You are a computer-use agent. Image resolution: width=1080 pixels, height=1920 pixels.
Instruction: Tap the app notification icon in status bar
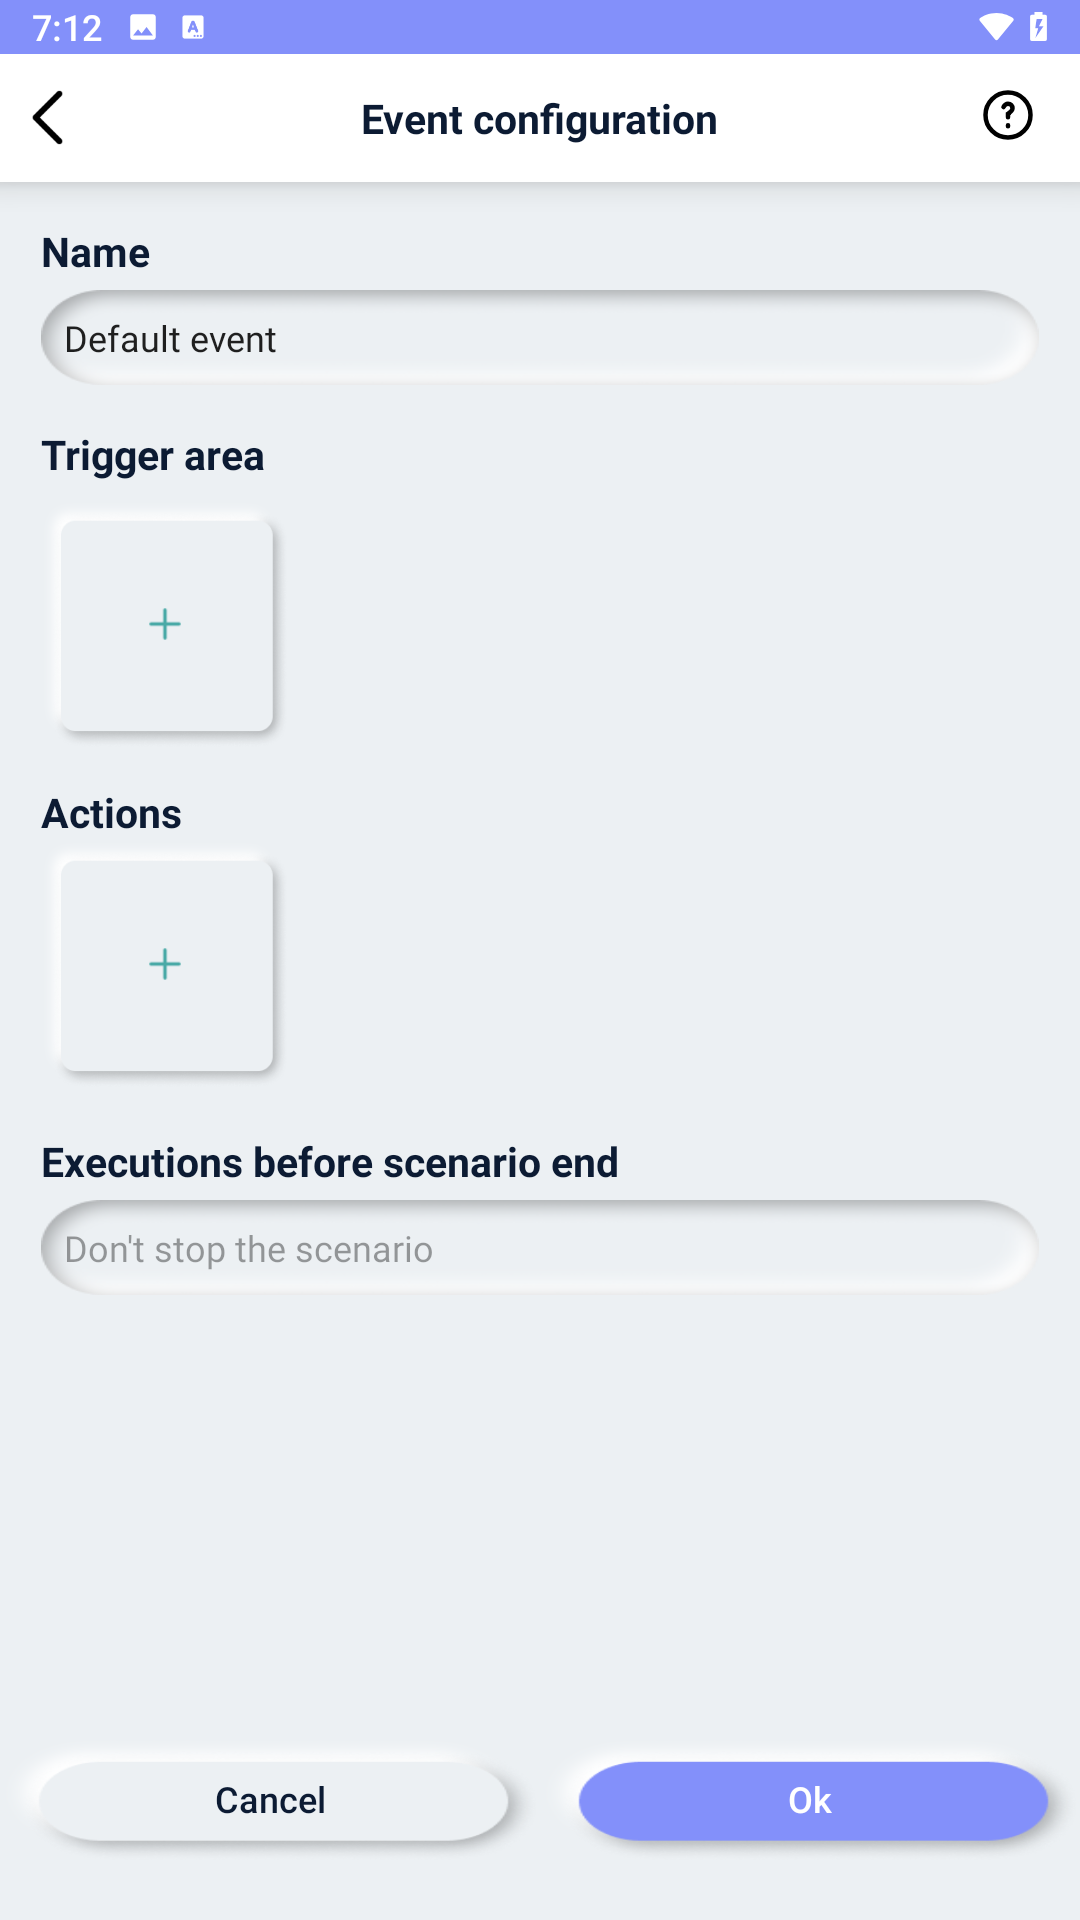pyautogui.click(x=193, y=28)
